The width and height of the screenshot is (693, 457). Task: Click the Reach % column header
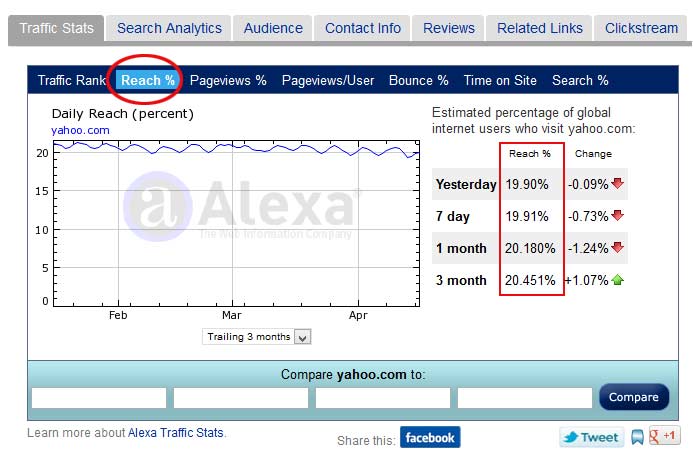(x=529, y=154)
